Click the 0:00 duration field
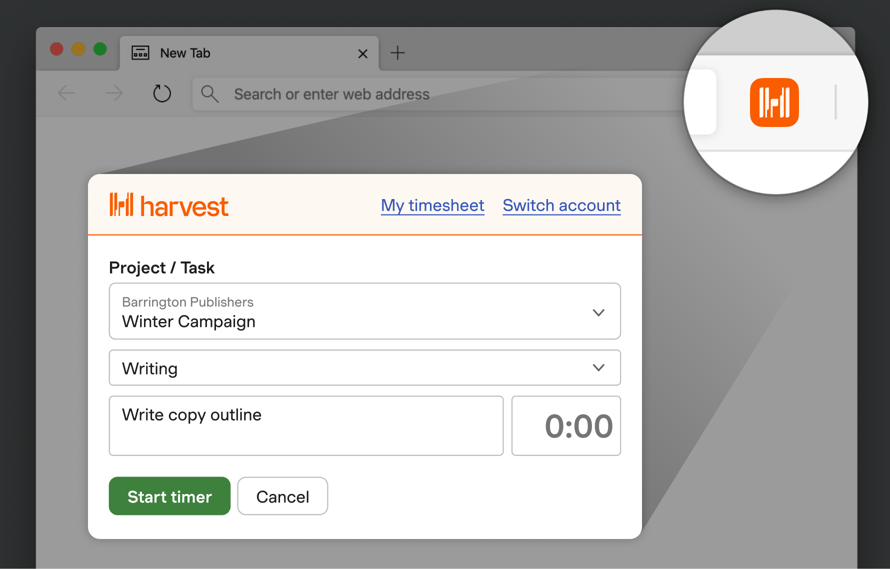The height and width of the screenshot is (569, 890). tap(566, 426)
